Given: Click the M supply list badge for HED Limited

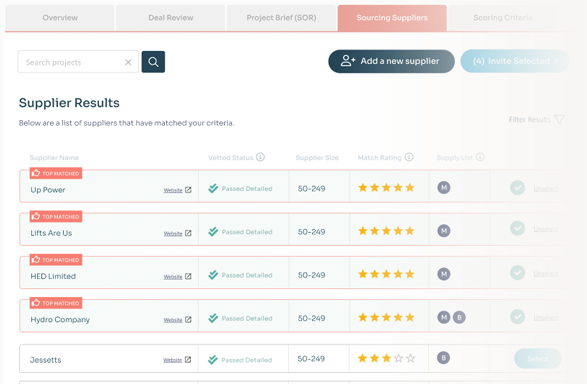Looking at the screenshot, I should [444, 274].
